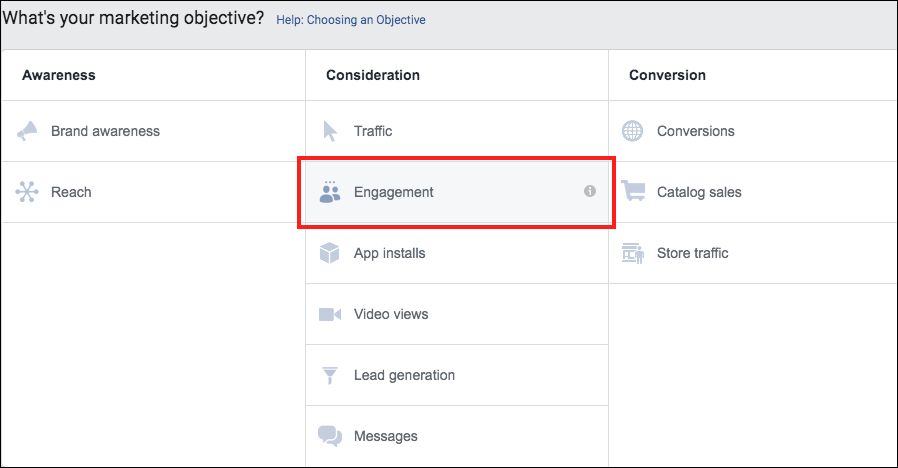
Task: Click the Conversion column header
Action: tap(667, 75)
